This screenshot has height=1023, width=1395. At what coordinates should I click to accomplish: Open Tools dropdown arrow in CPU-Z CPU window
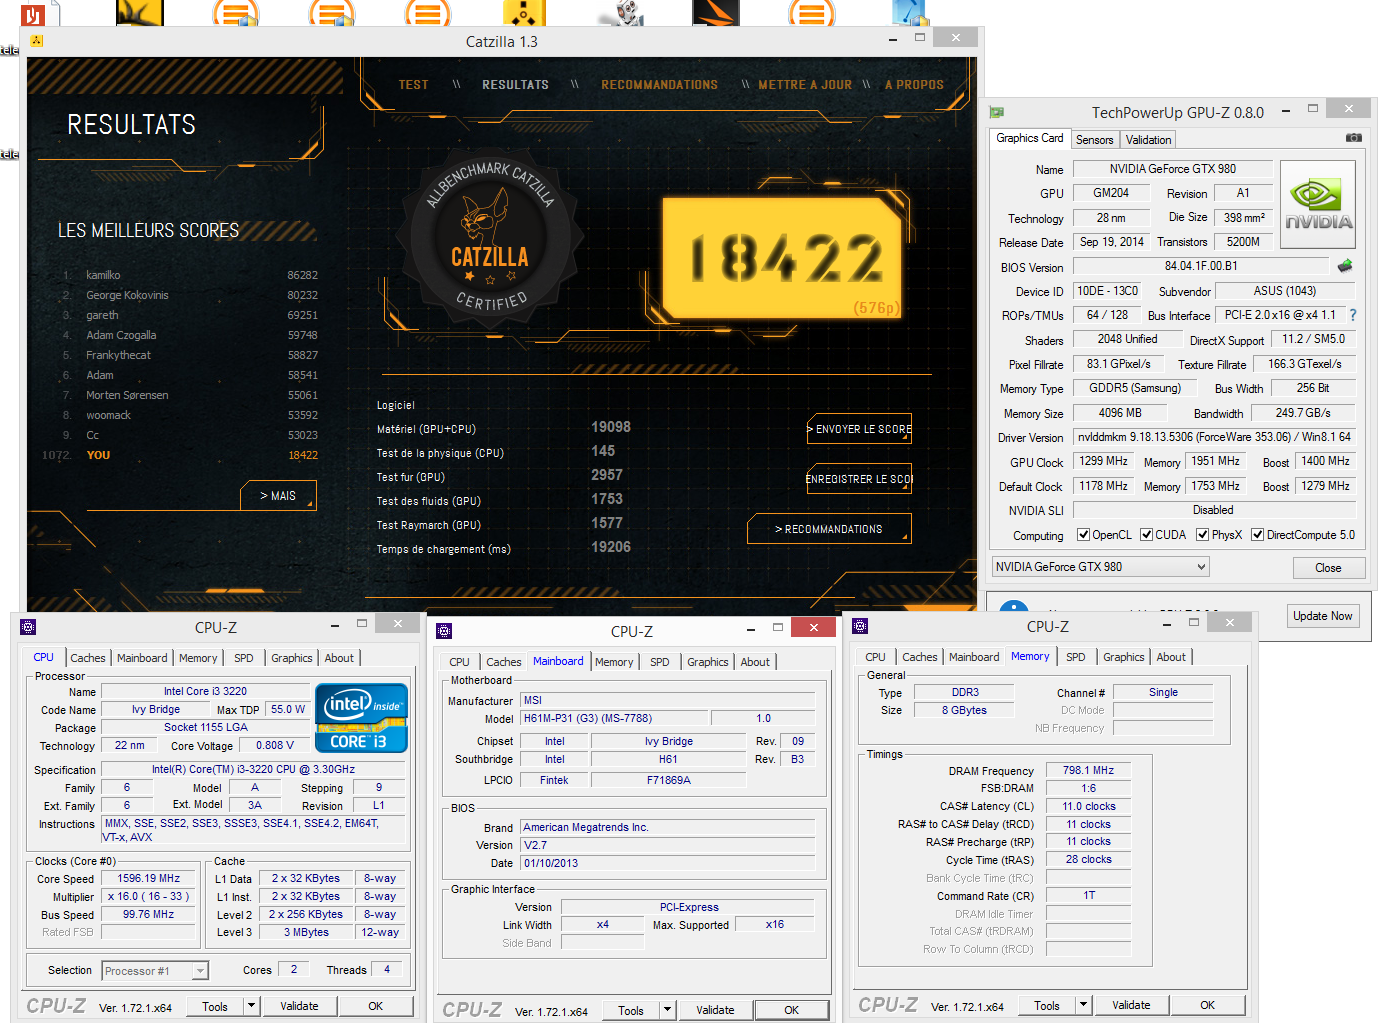[252, 1006]
